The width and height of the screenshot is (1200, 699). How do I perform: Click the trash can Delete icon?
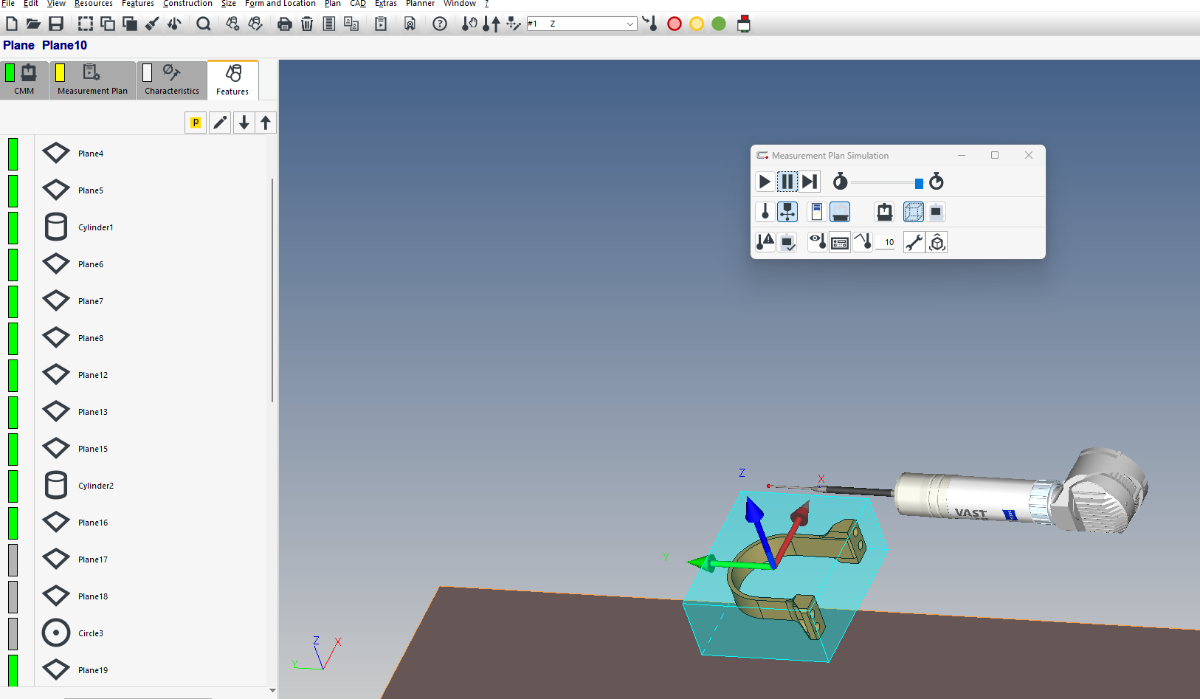tap(307, 23)
